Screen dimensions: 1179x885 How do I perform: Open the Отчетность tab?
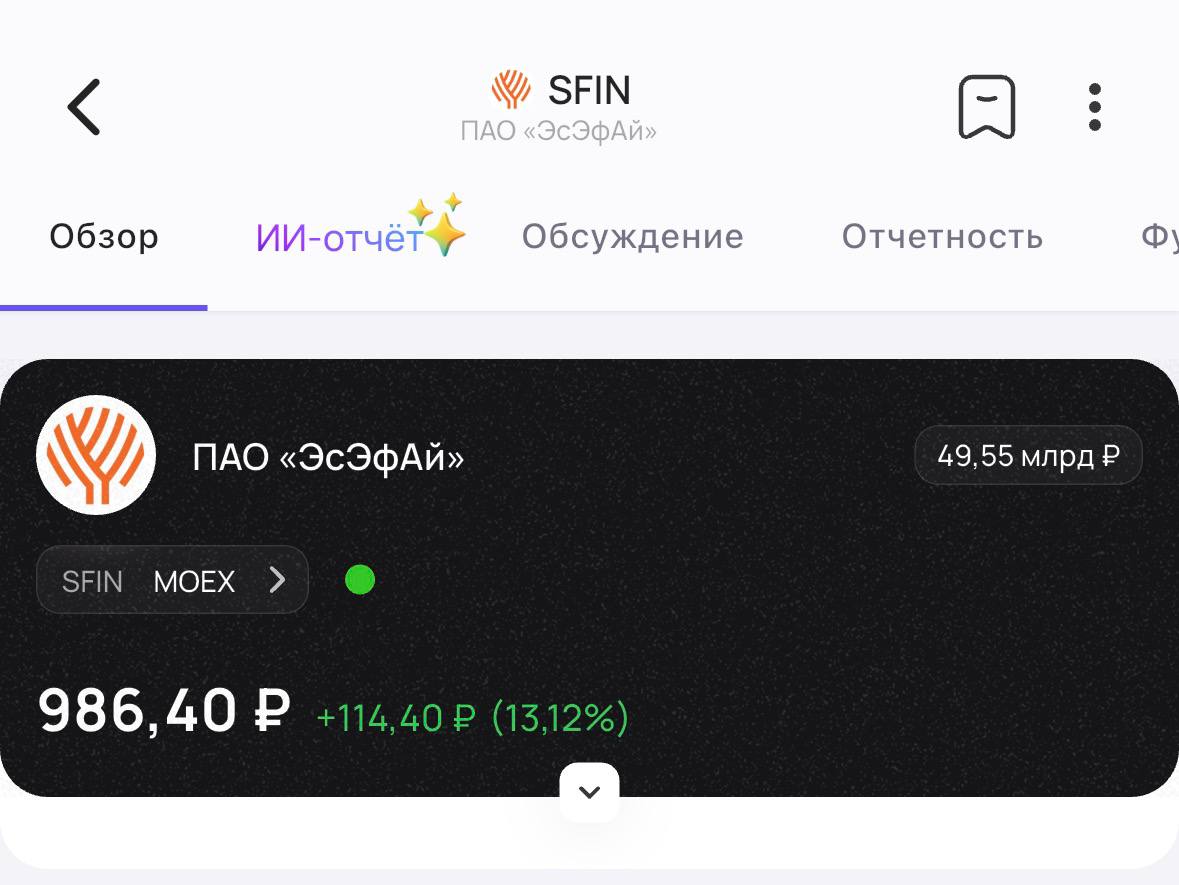(942, 238)
